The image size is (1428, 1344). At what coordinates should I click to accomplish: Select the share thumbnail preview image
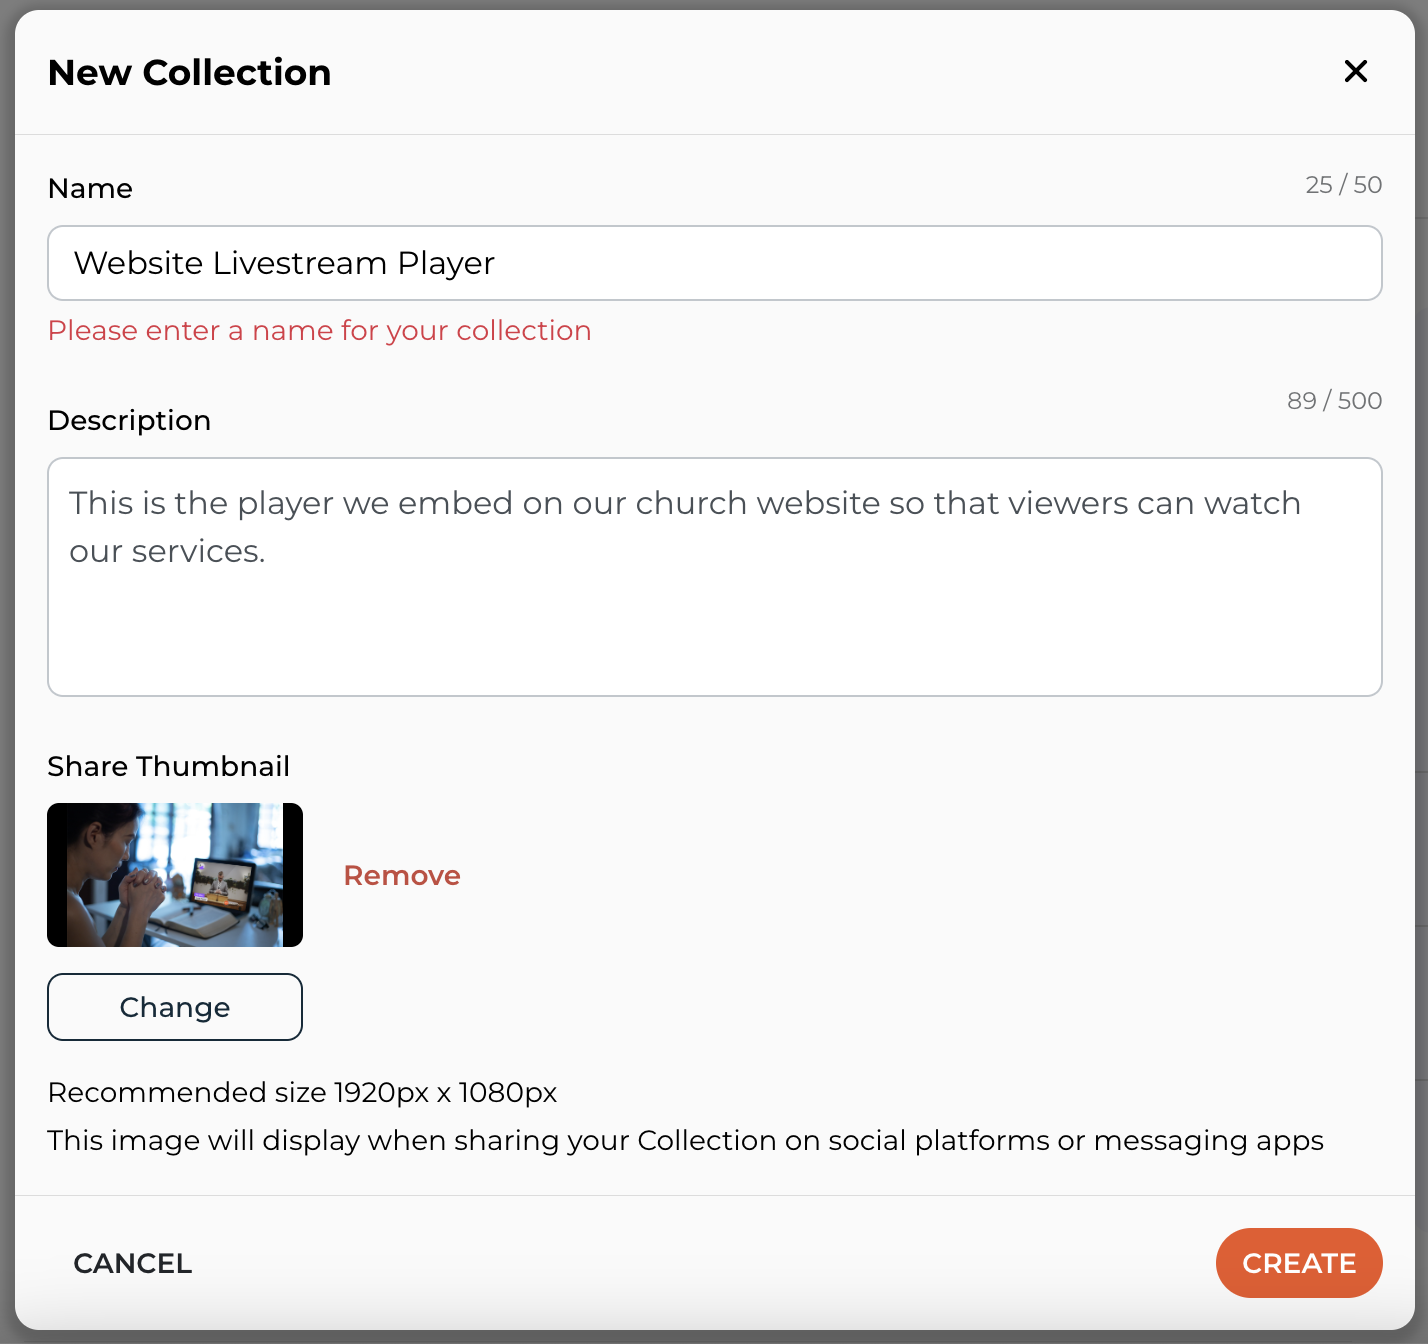(x=175, y=874)
